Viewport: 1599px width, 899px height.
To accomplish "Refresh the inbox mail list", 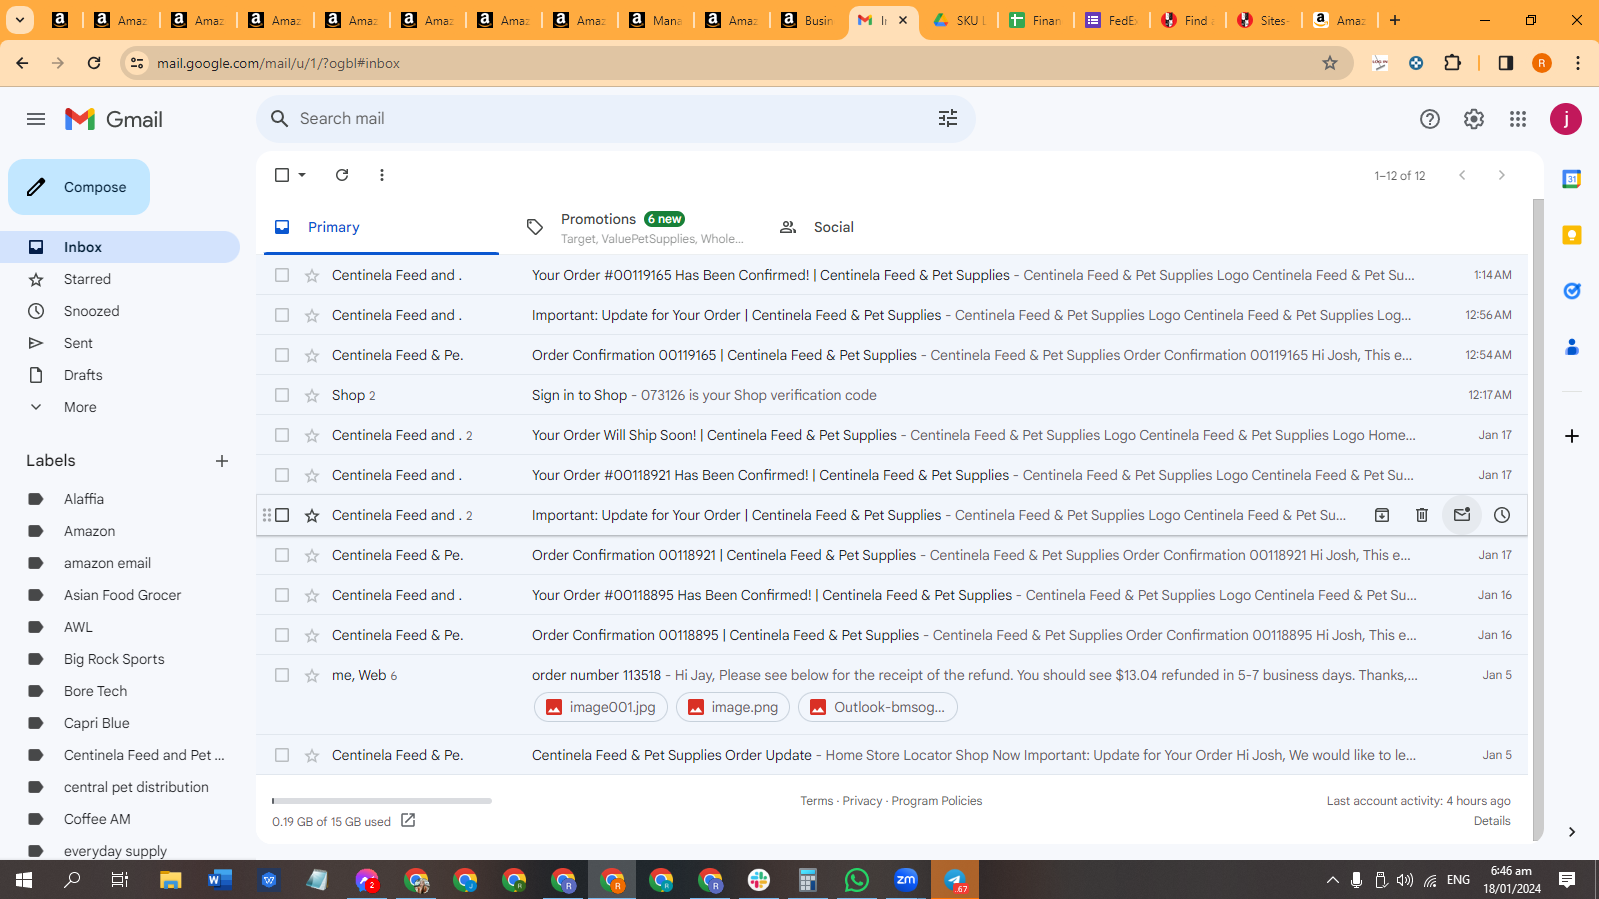I will click(342, 175).
